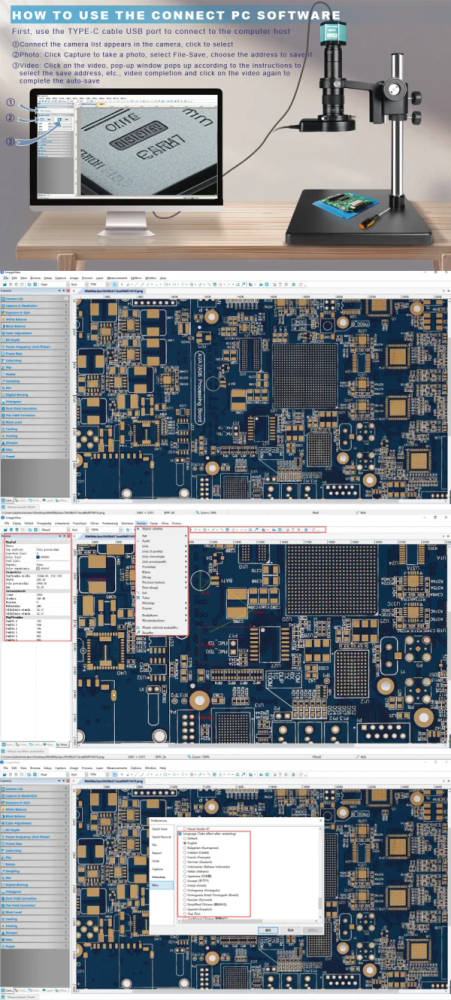This screenshot has height=1000, width=451.
Task: Click the Apply button in Preferences dialog
Action: (313, 930)
